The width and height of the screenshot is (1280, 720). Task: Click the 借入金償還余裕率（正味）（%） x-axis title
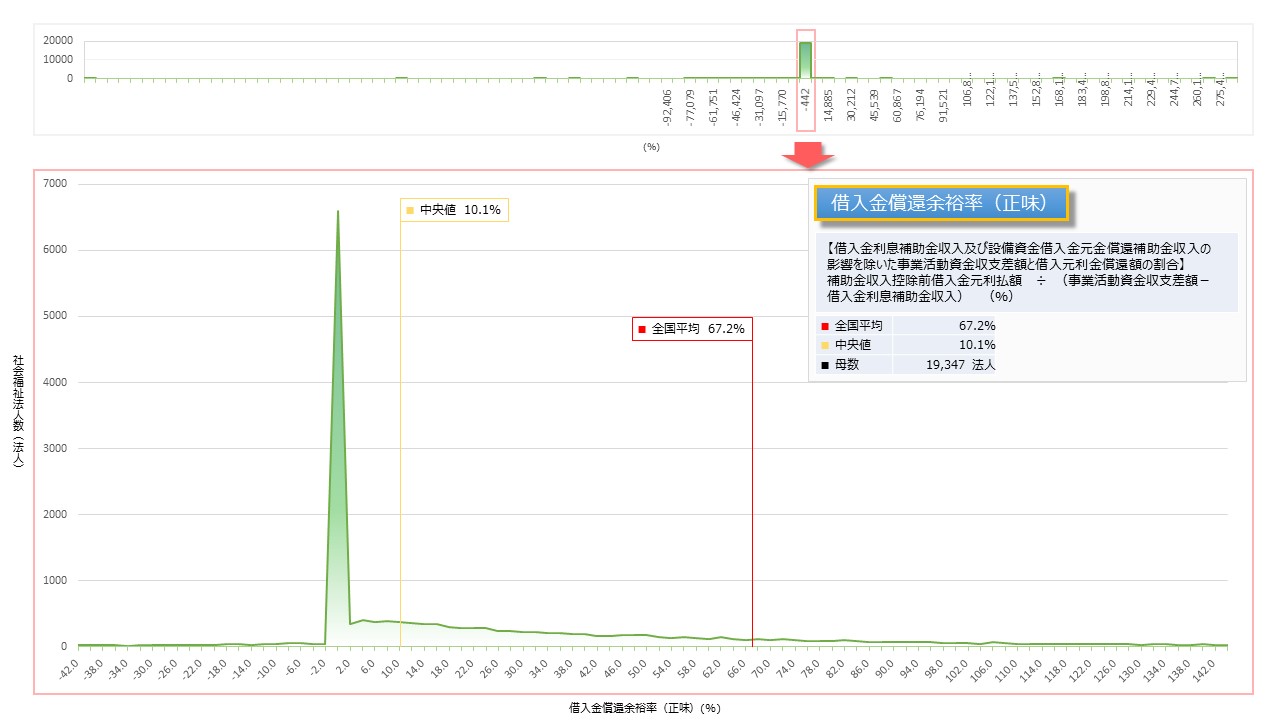pos(645,707)
